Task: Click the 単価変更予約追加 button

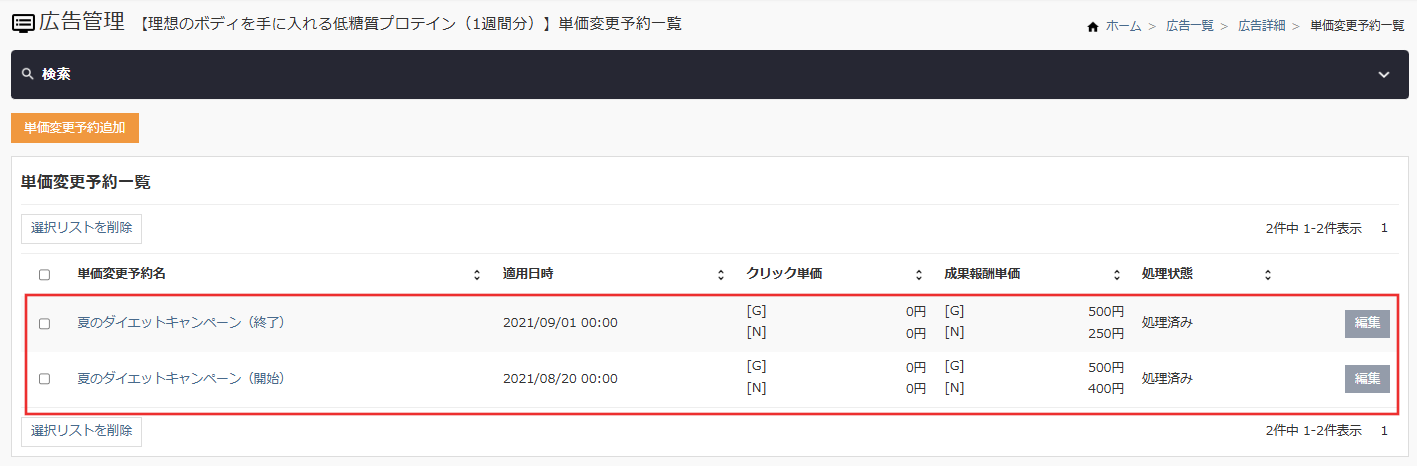Action: click(75, 128)
